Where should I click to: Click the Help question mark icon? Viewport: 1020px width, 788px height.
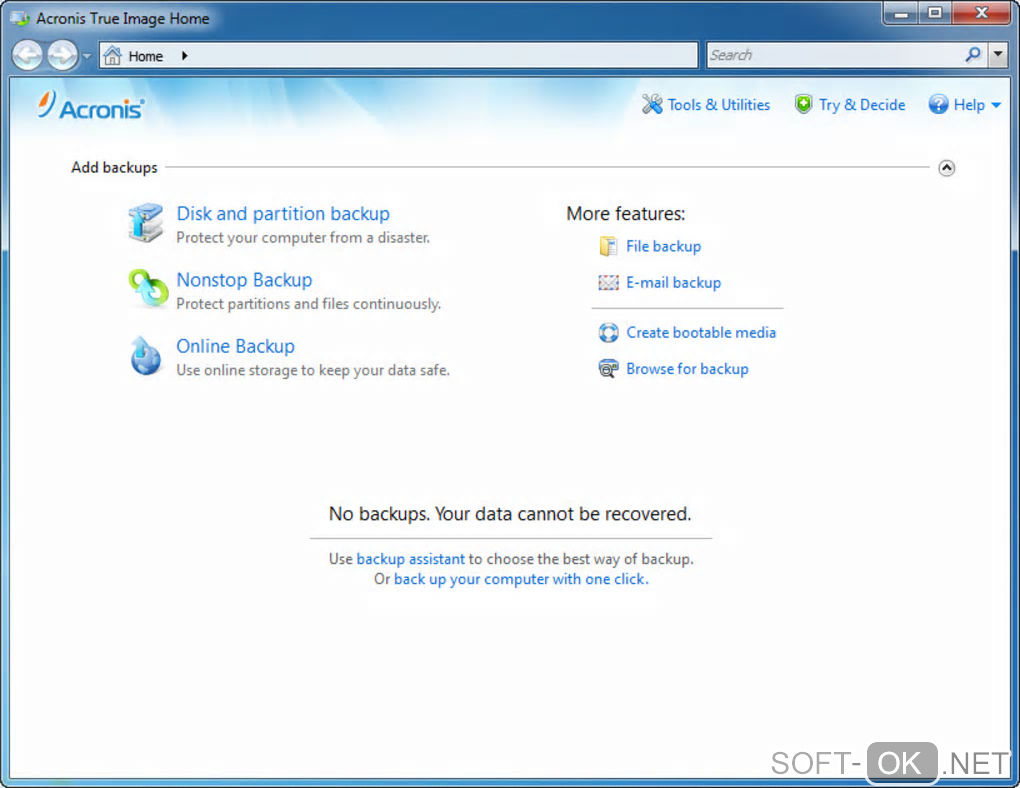(x=938, y=104)
